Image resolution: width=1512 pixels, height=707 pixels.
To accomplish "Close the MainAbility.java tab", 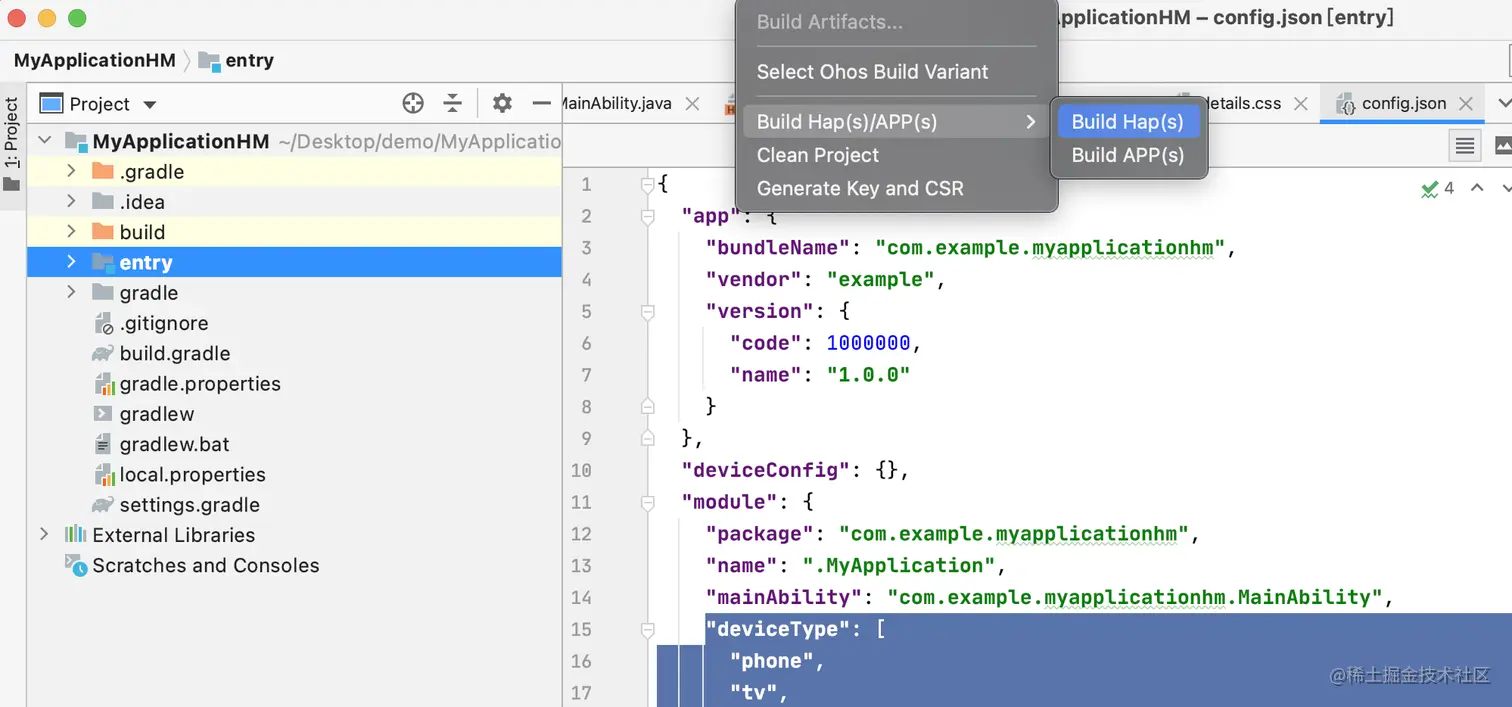I will [692, 103].
